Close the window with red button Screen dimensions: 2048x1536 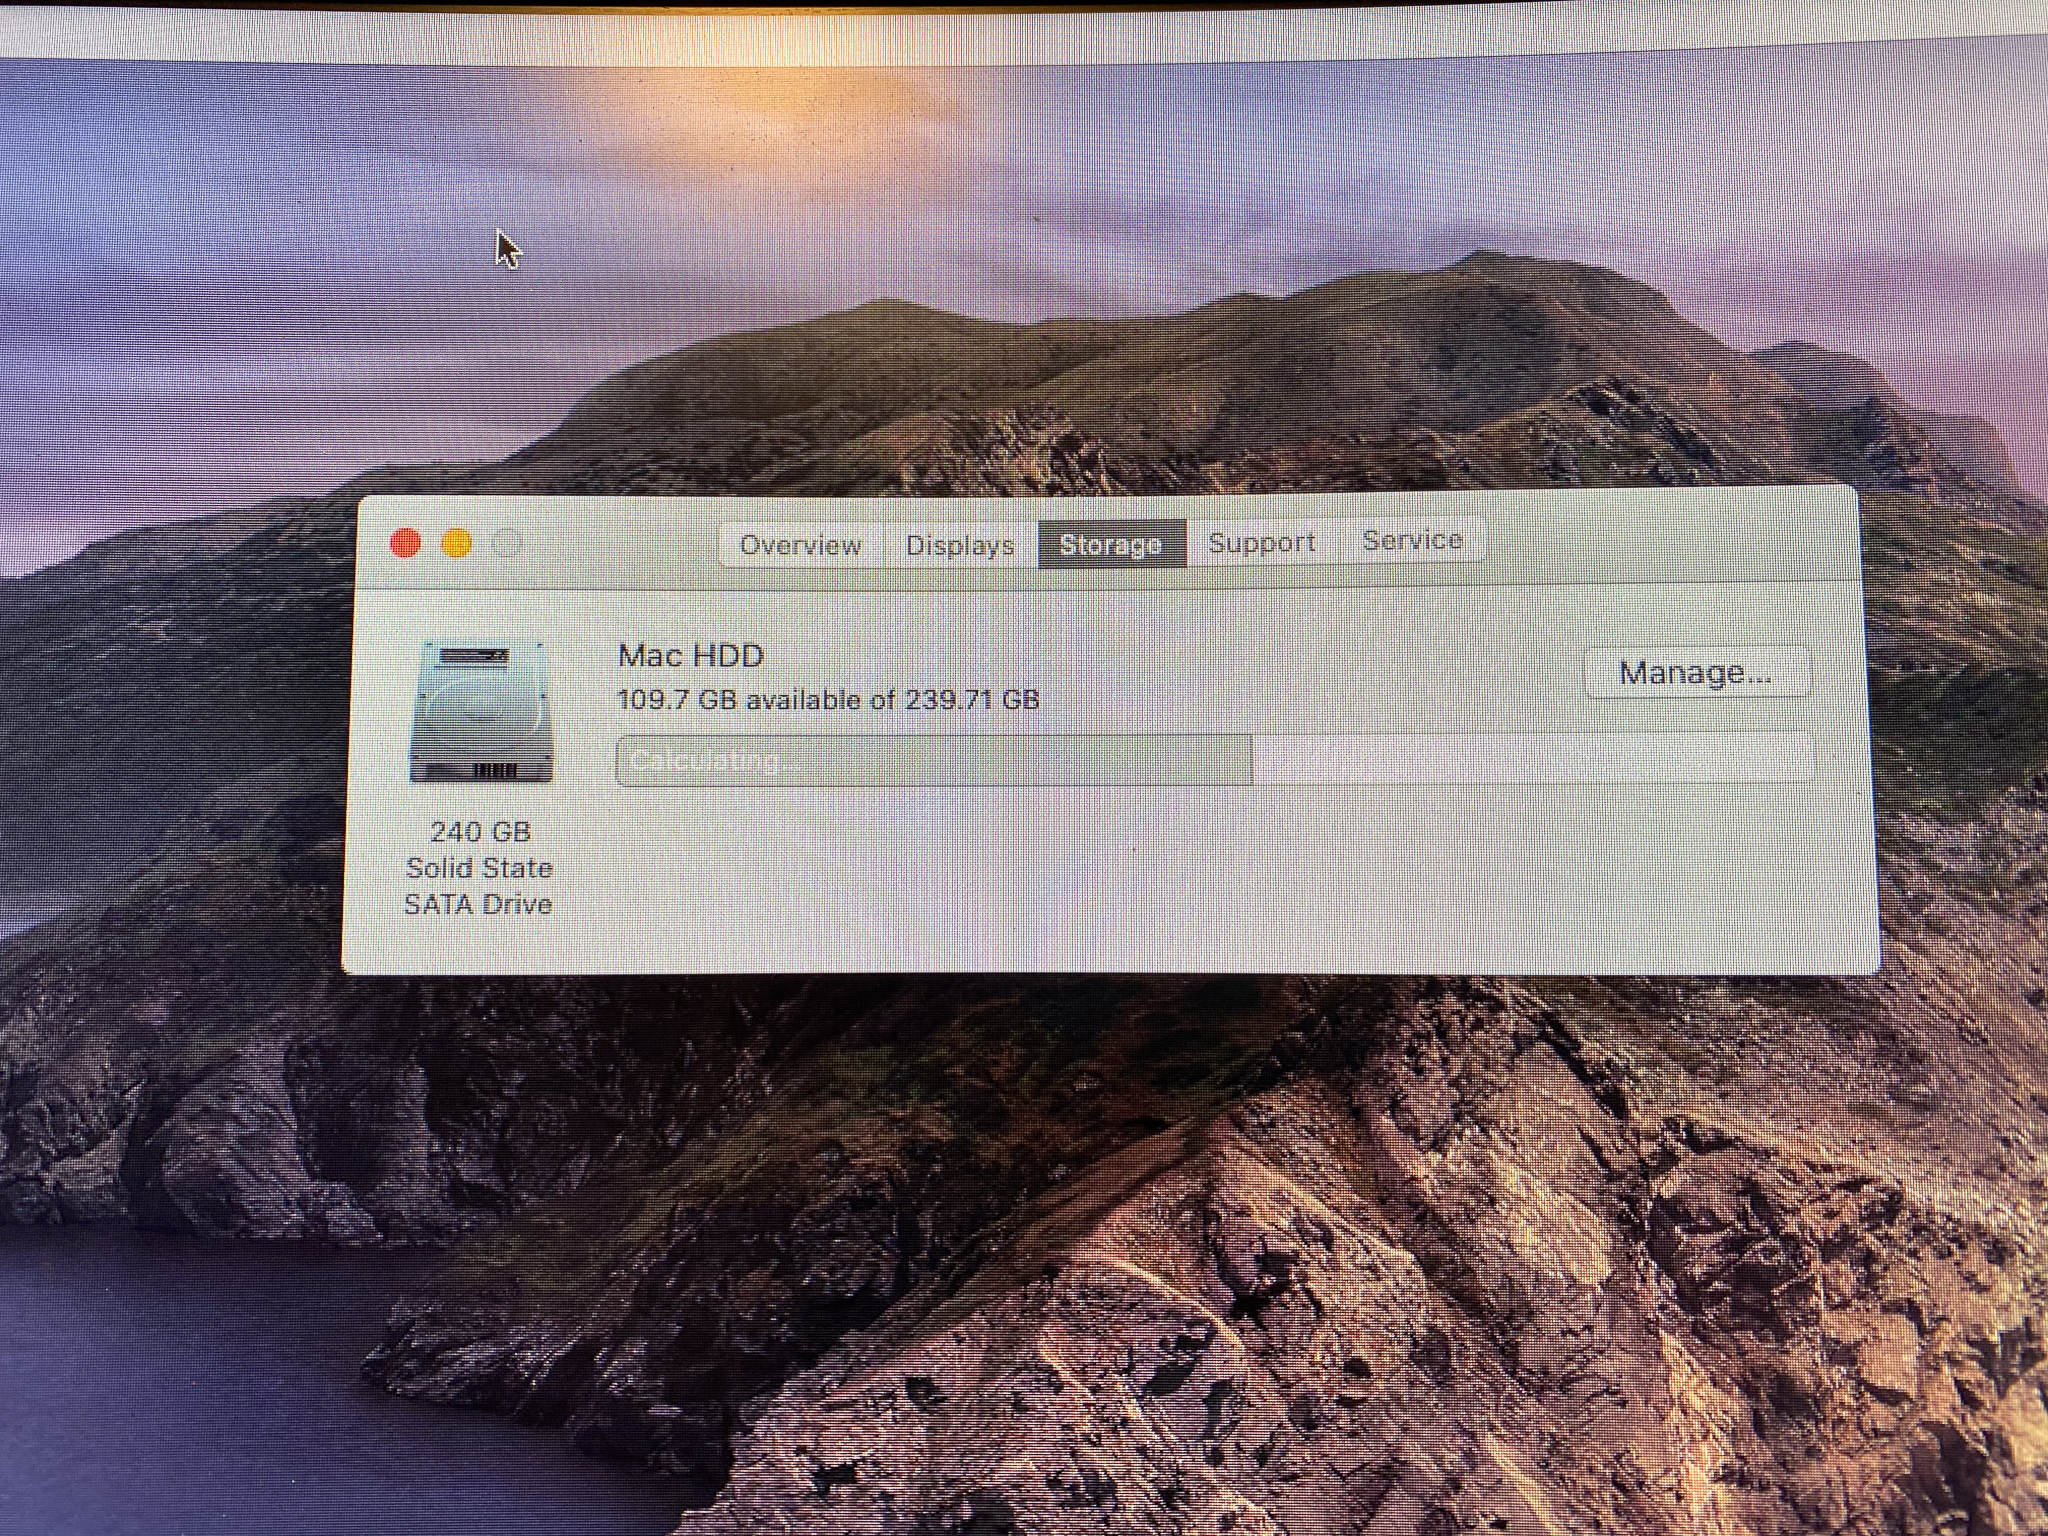coord(405,543)
